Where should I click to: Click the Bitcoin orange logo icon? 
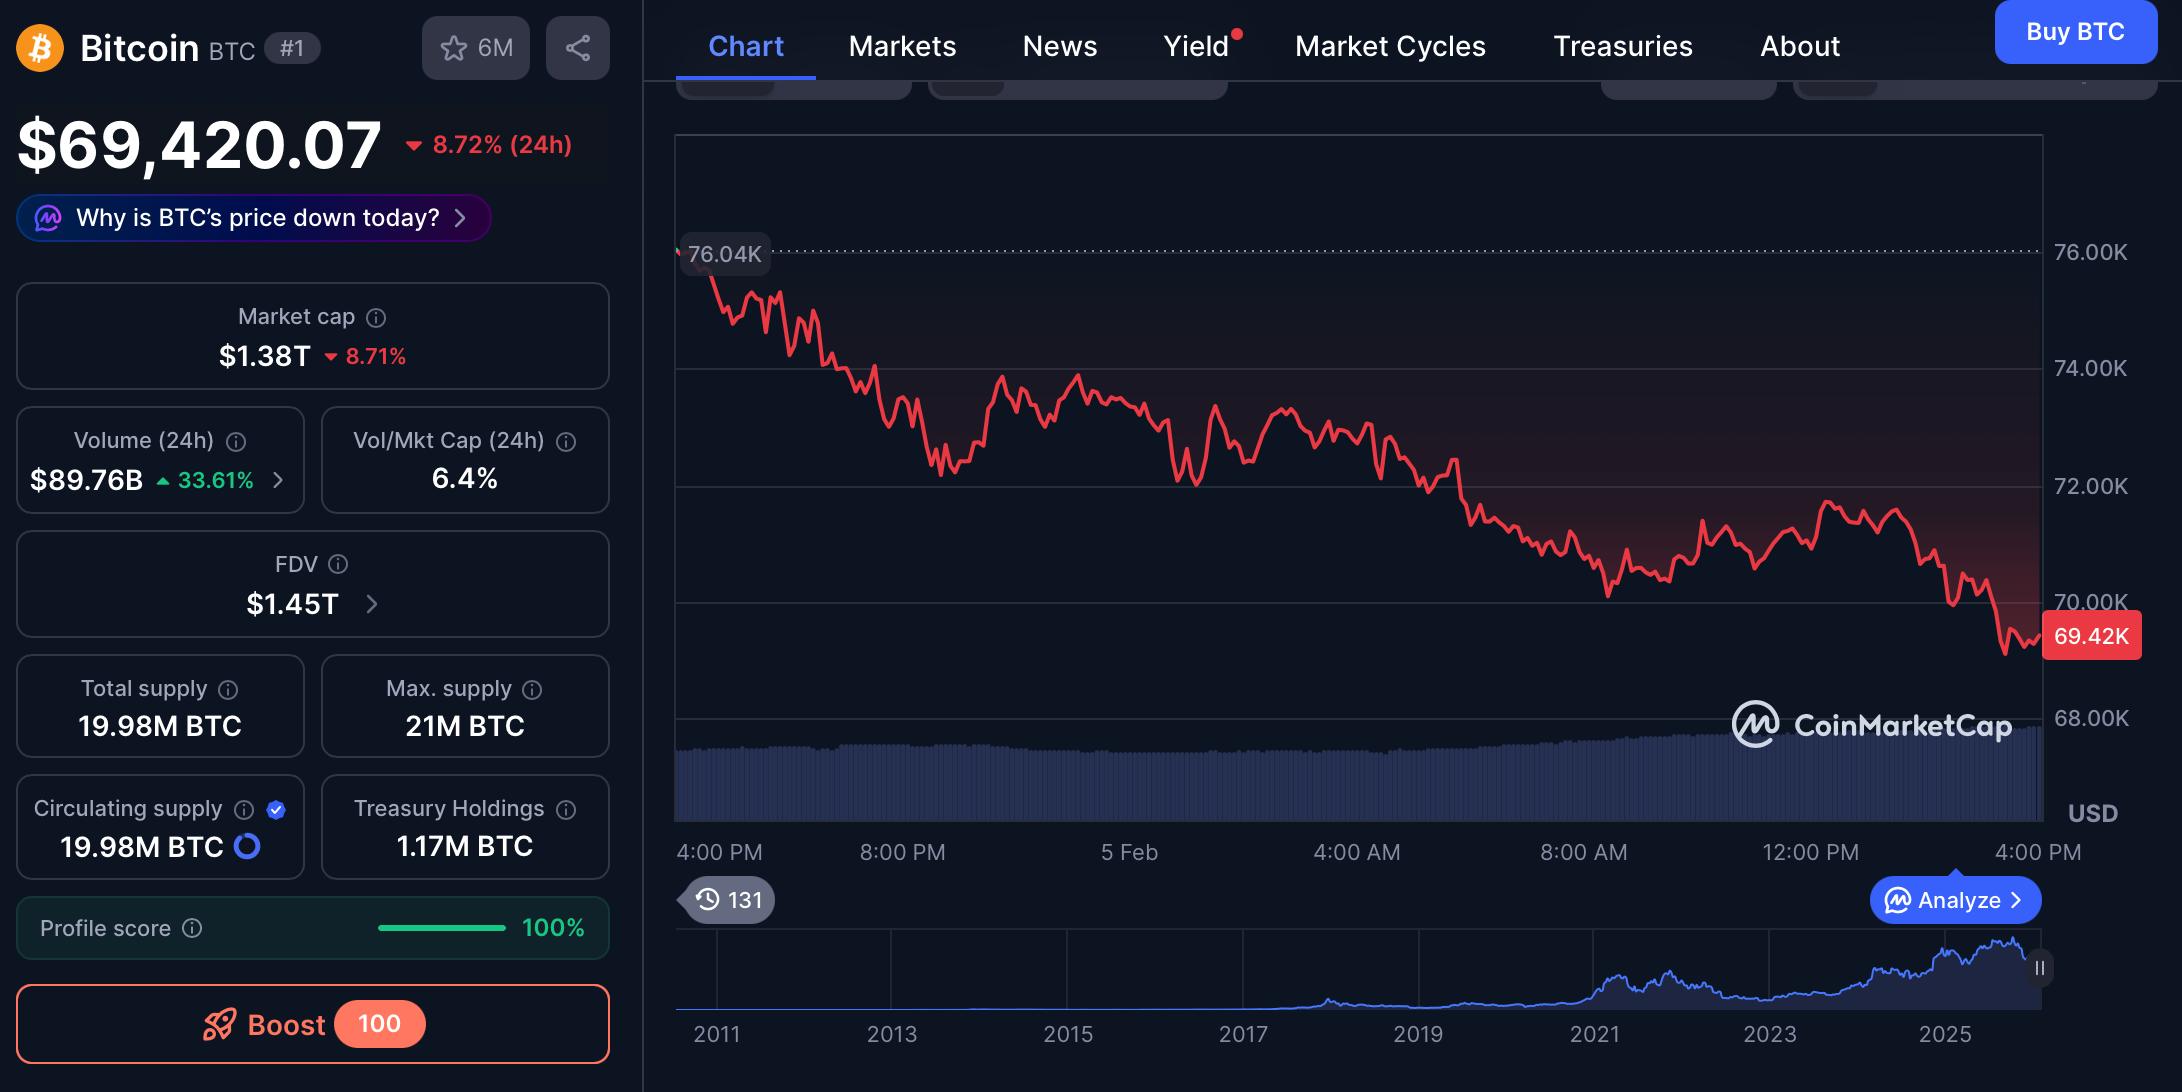(x=40, y=48)
